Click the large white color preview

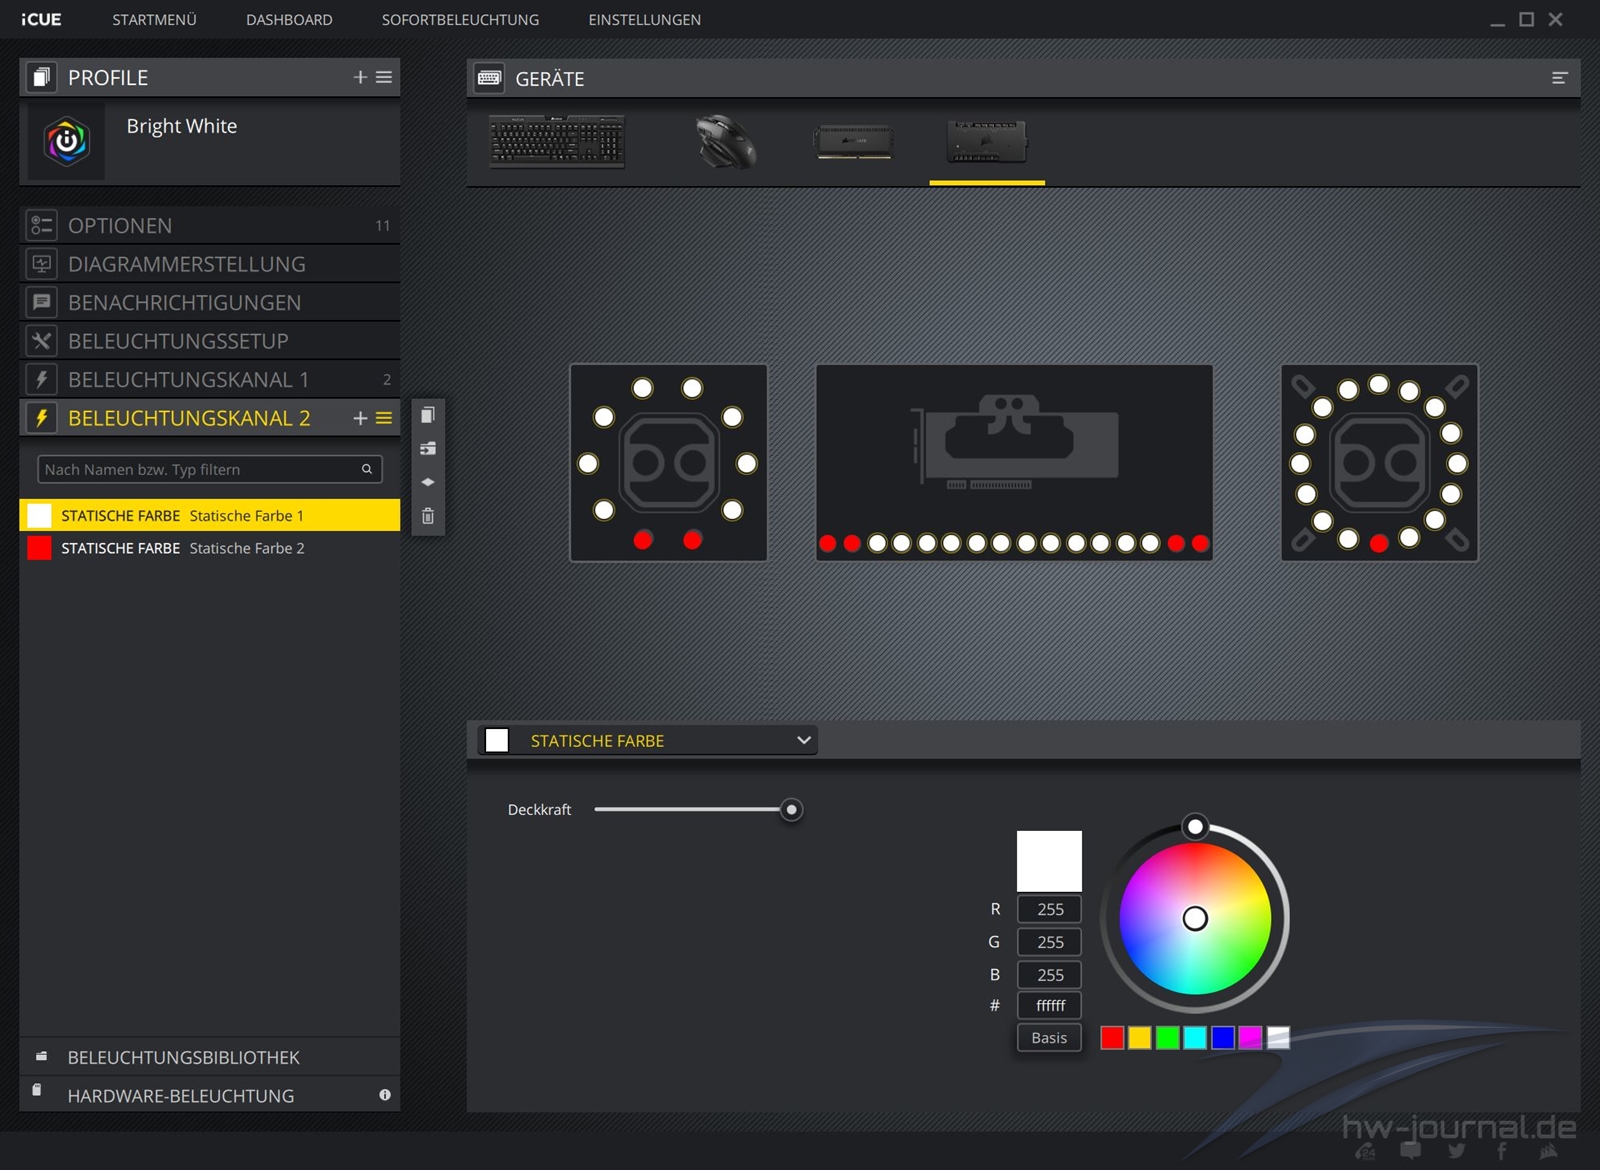(1049, 860)
